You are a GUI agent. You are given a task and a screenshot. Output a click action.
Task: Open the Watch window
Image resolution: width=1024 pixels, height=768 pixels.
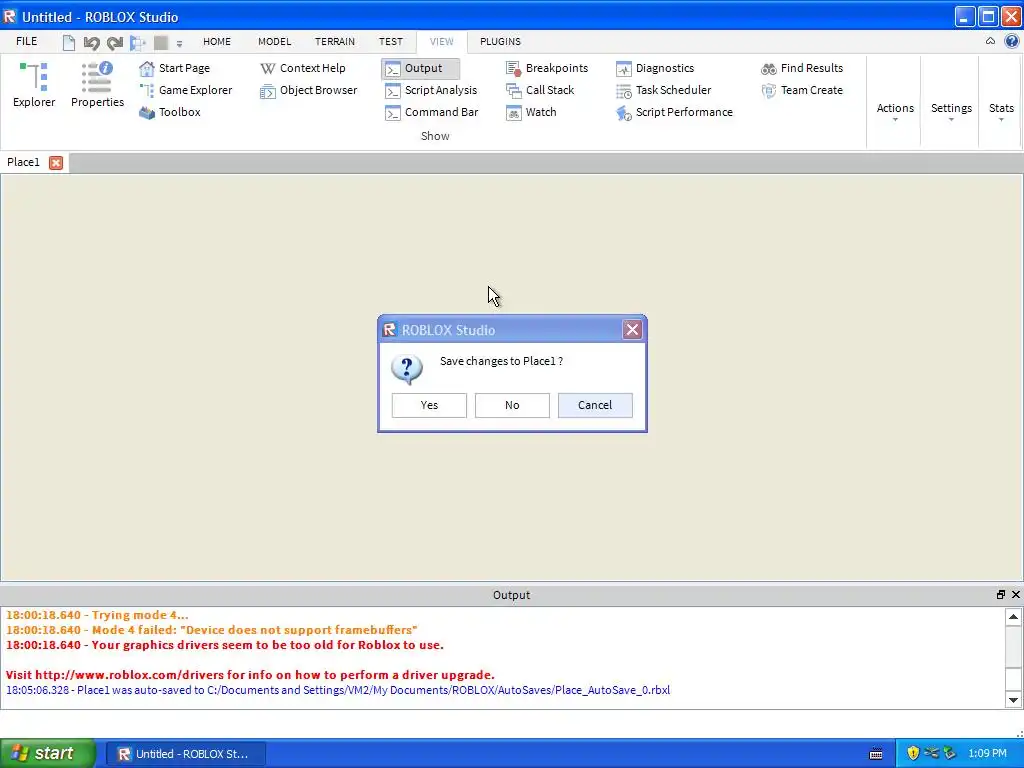coord(532,112)
